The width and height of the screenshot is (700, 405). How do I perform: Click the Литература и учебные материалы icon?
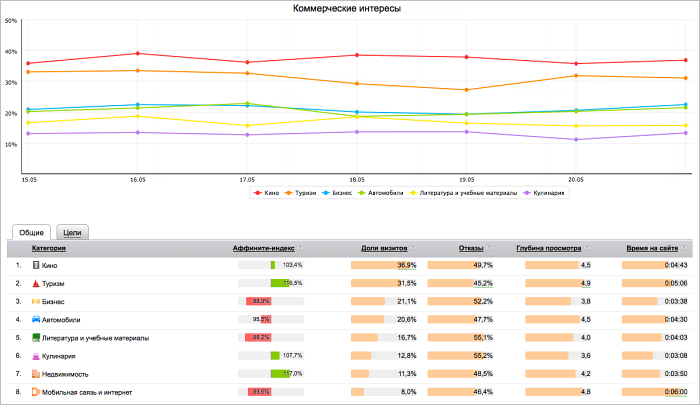[36, 337]
